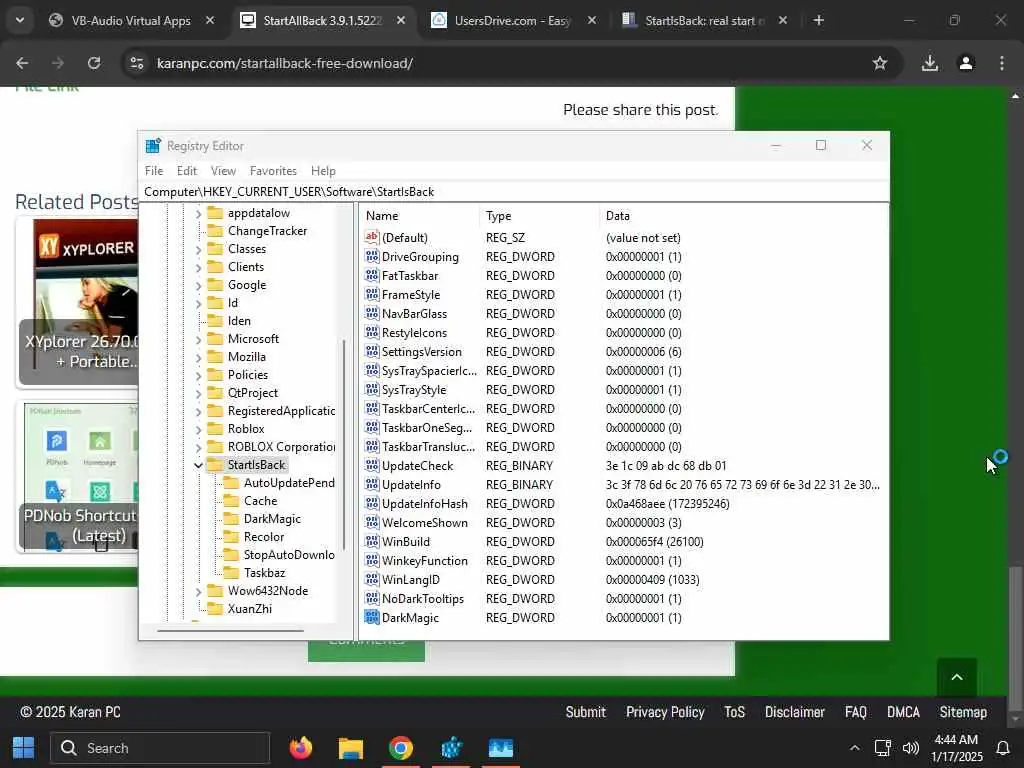
Task: Open Chrome three-dot menu
Action: pyautogui.click(x=1002, y=63)
